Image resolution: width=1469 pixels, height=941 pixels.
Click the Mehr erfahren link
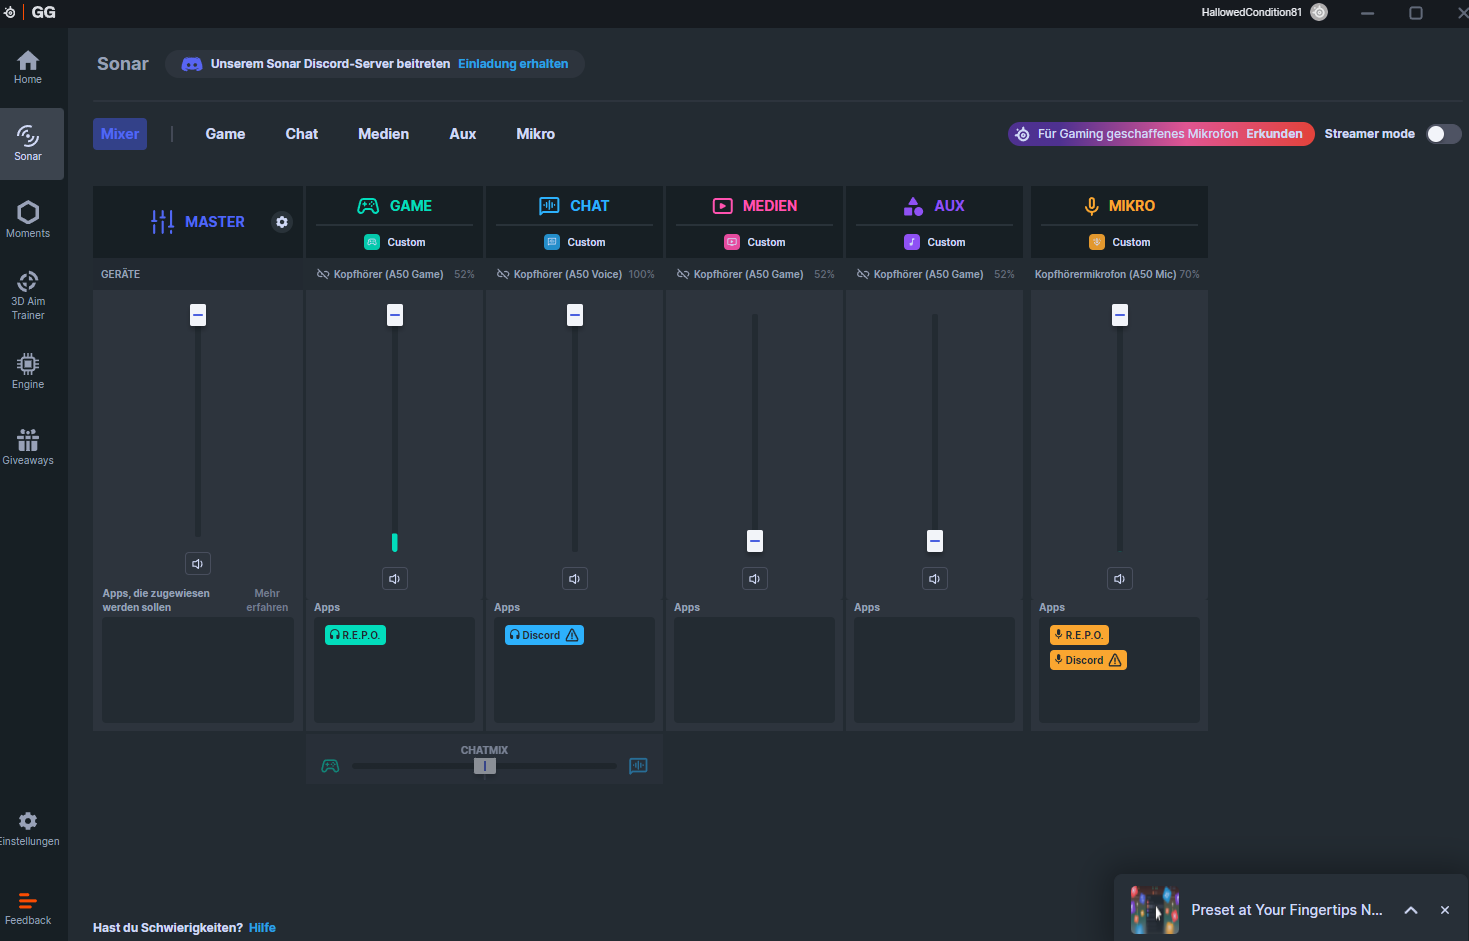tap(267, 600)
